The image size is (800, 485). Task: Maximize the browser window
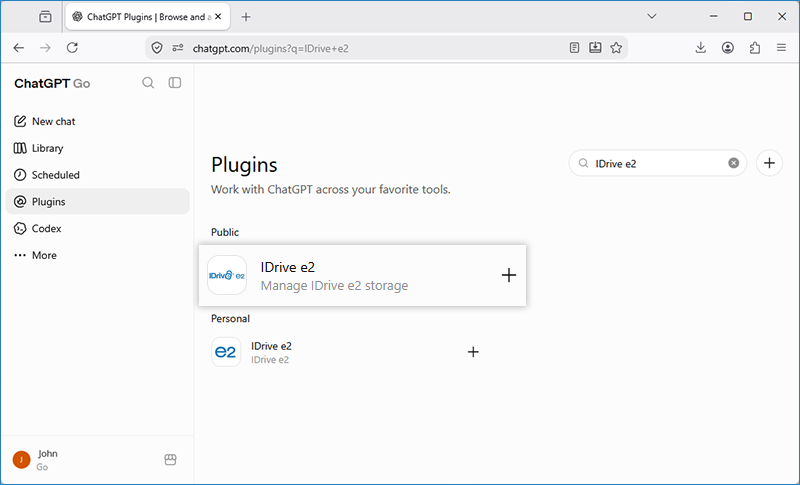(747, 16)
